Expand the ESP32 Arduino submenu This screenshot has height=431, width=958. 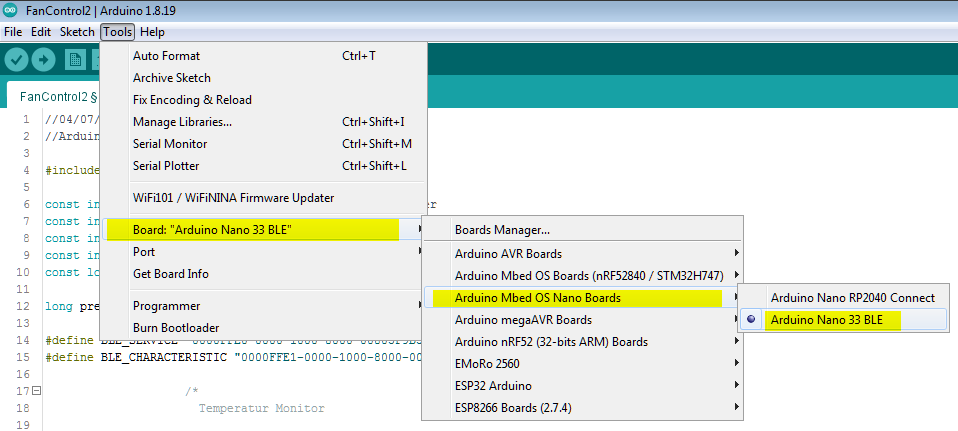click(582, 385)
